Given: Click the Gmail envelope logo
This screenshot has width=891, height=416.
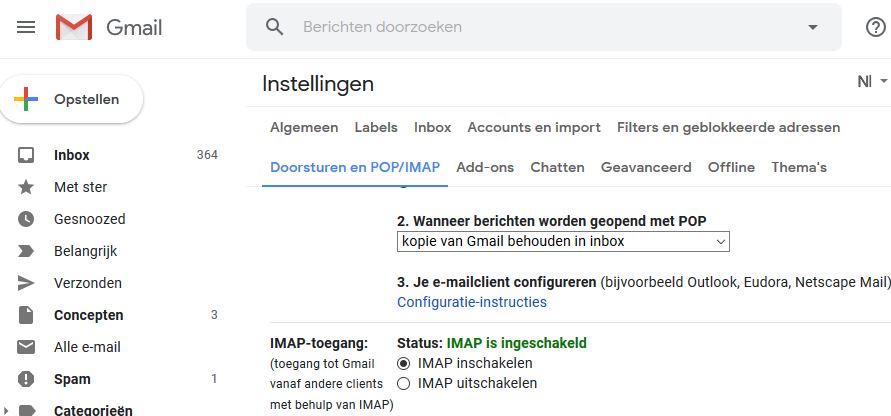Looking at the screenshot, I should coord(74,27).
